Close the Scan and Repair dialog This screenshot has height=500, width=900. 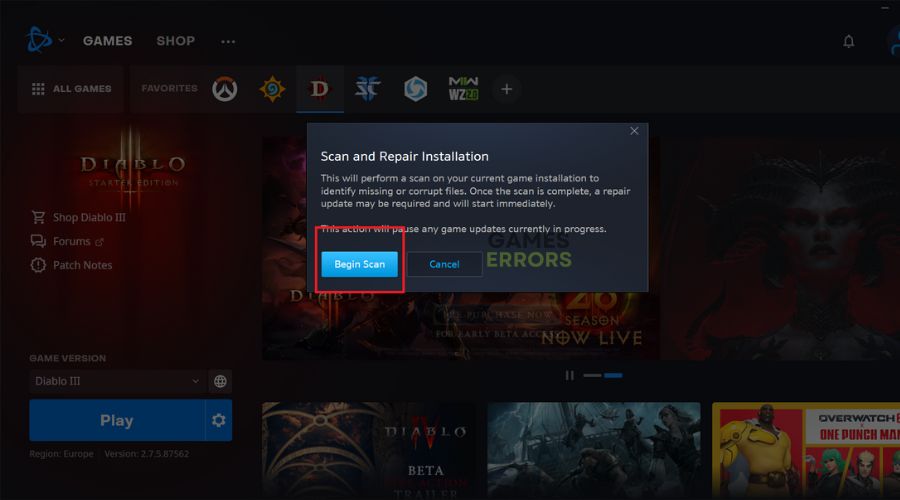click(x=634, y=131)
